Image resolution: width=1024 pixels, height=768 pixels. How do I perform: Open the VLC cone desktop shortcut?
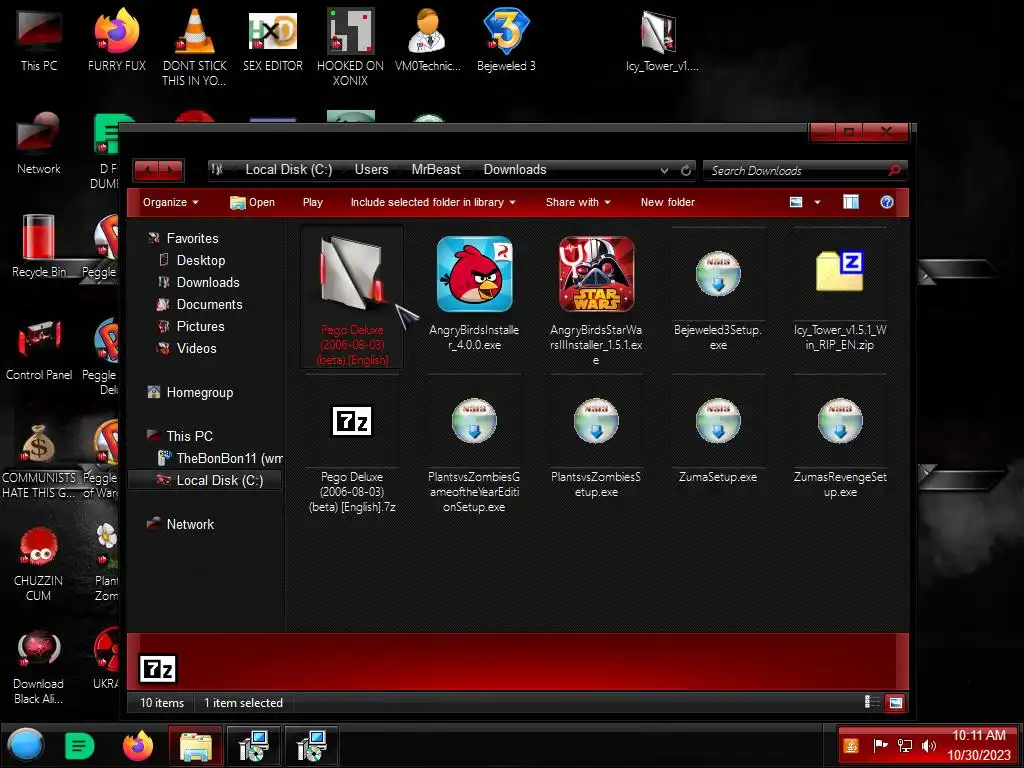coord(194,47)
